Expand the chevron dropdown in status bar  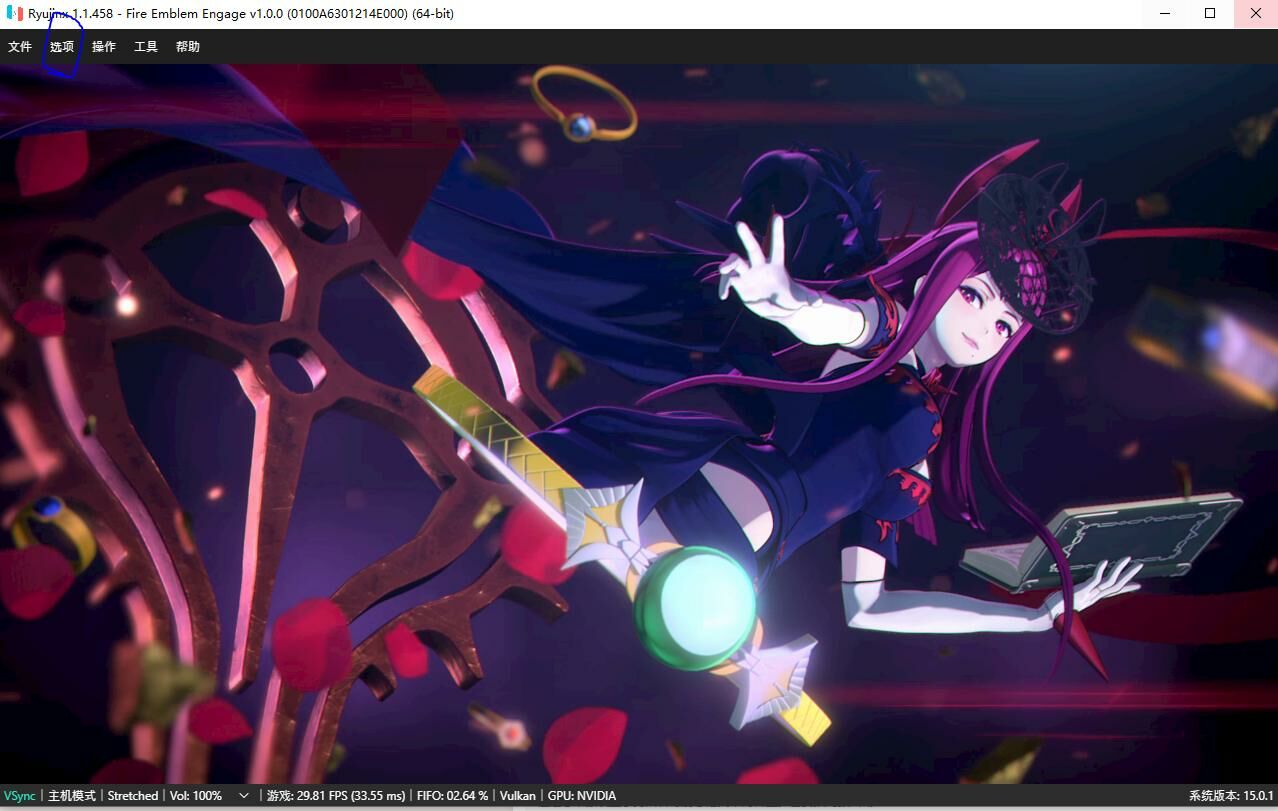pyautogui.click(x=244, y=796)
